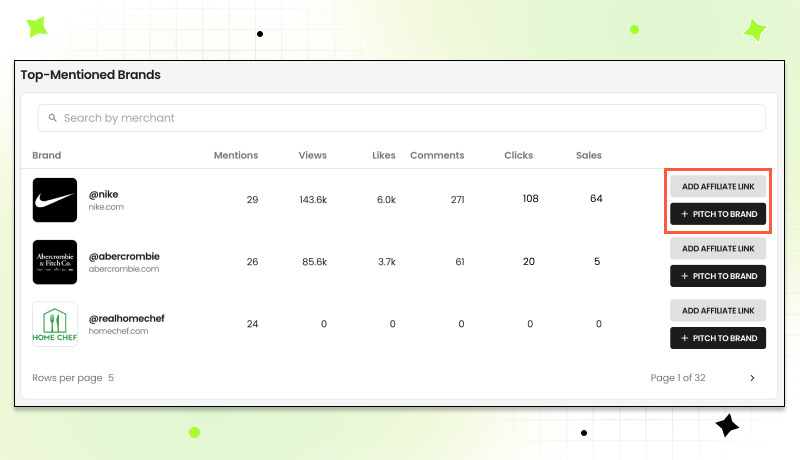Sort by Views column header

[312, 155]
